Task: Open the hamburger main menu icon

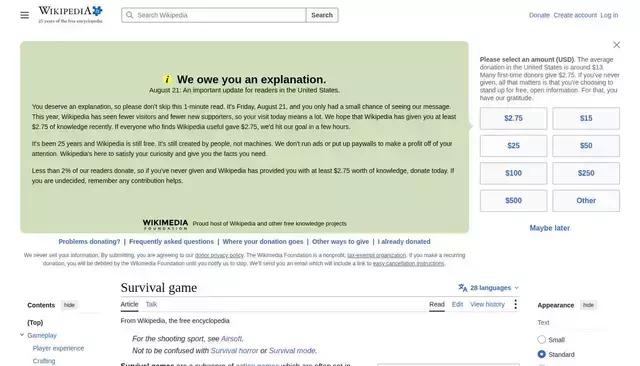Action: (24, 15)
